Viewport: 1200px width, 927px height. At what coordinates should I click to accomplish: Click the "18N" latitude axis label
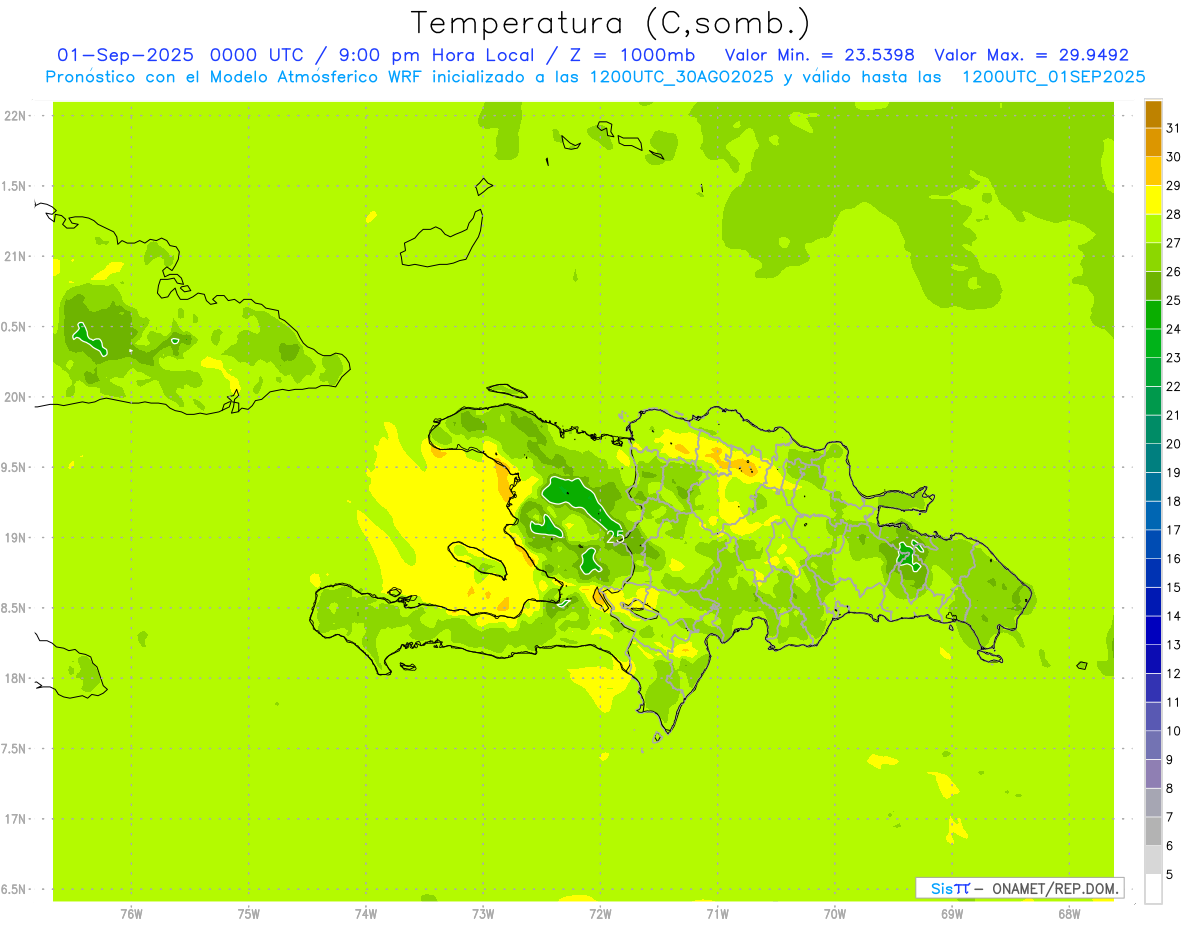coord(16,678)
